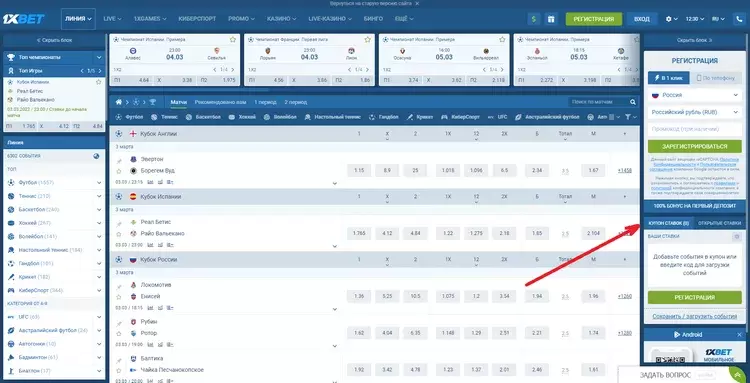Open the LIVE-КАЗИНО menu
Screen dimensions: 750x383
[330, 19]
